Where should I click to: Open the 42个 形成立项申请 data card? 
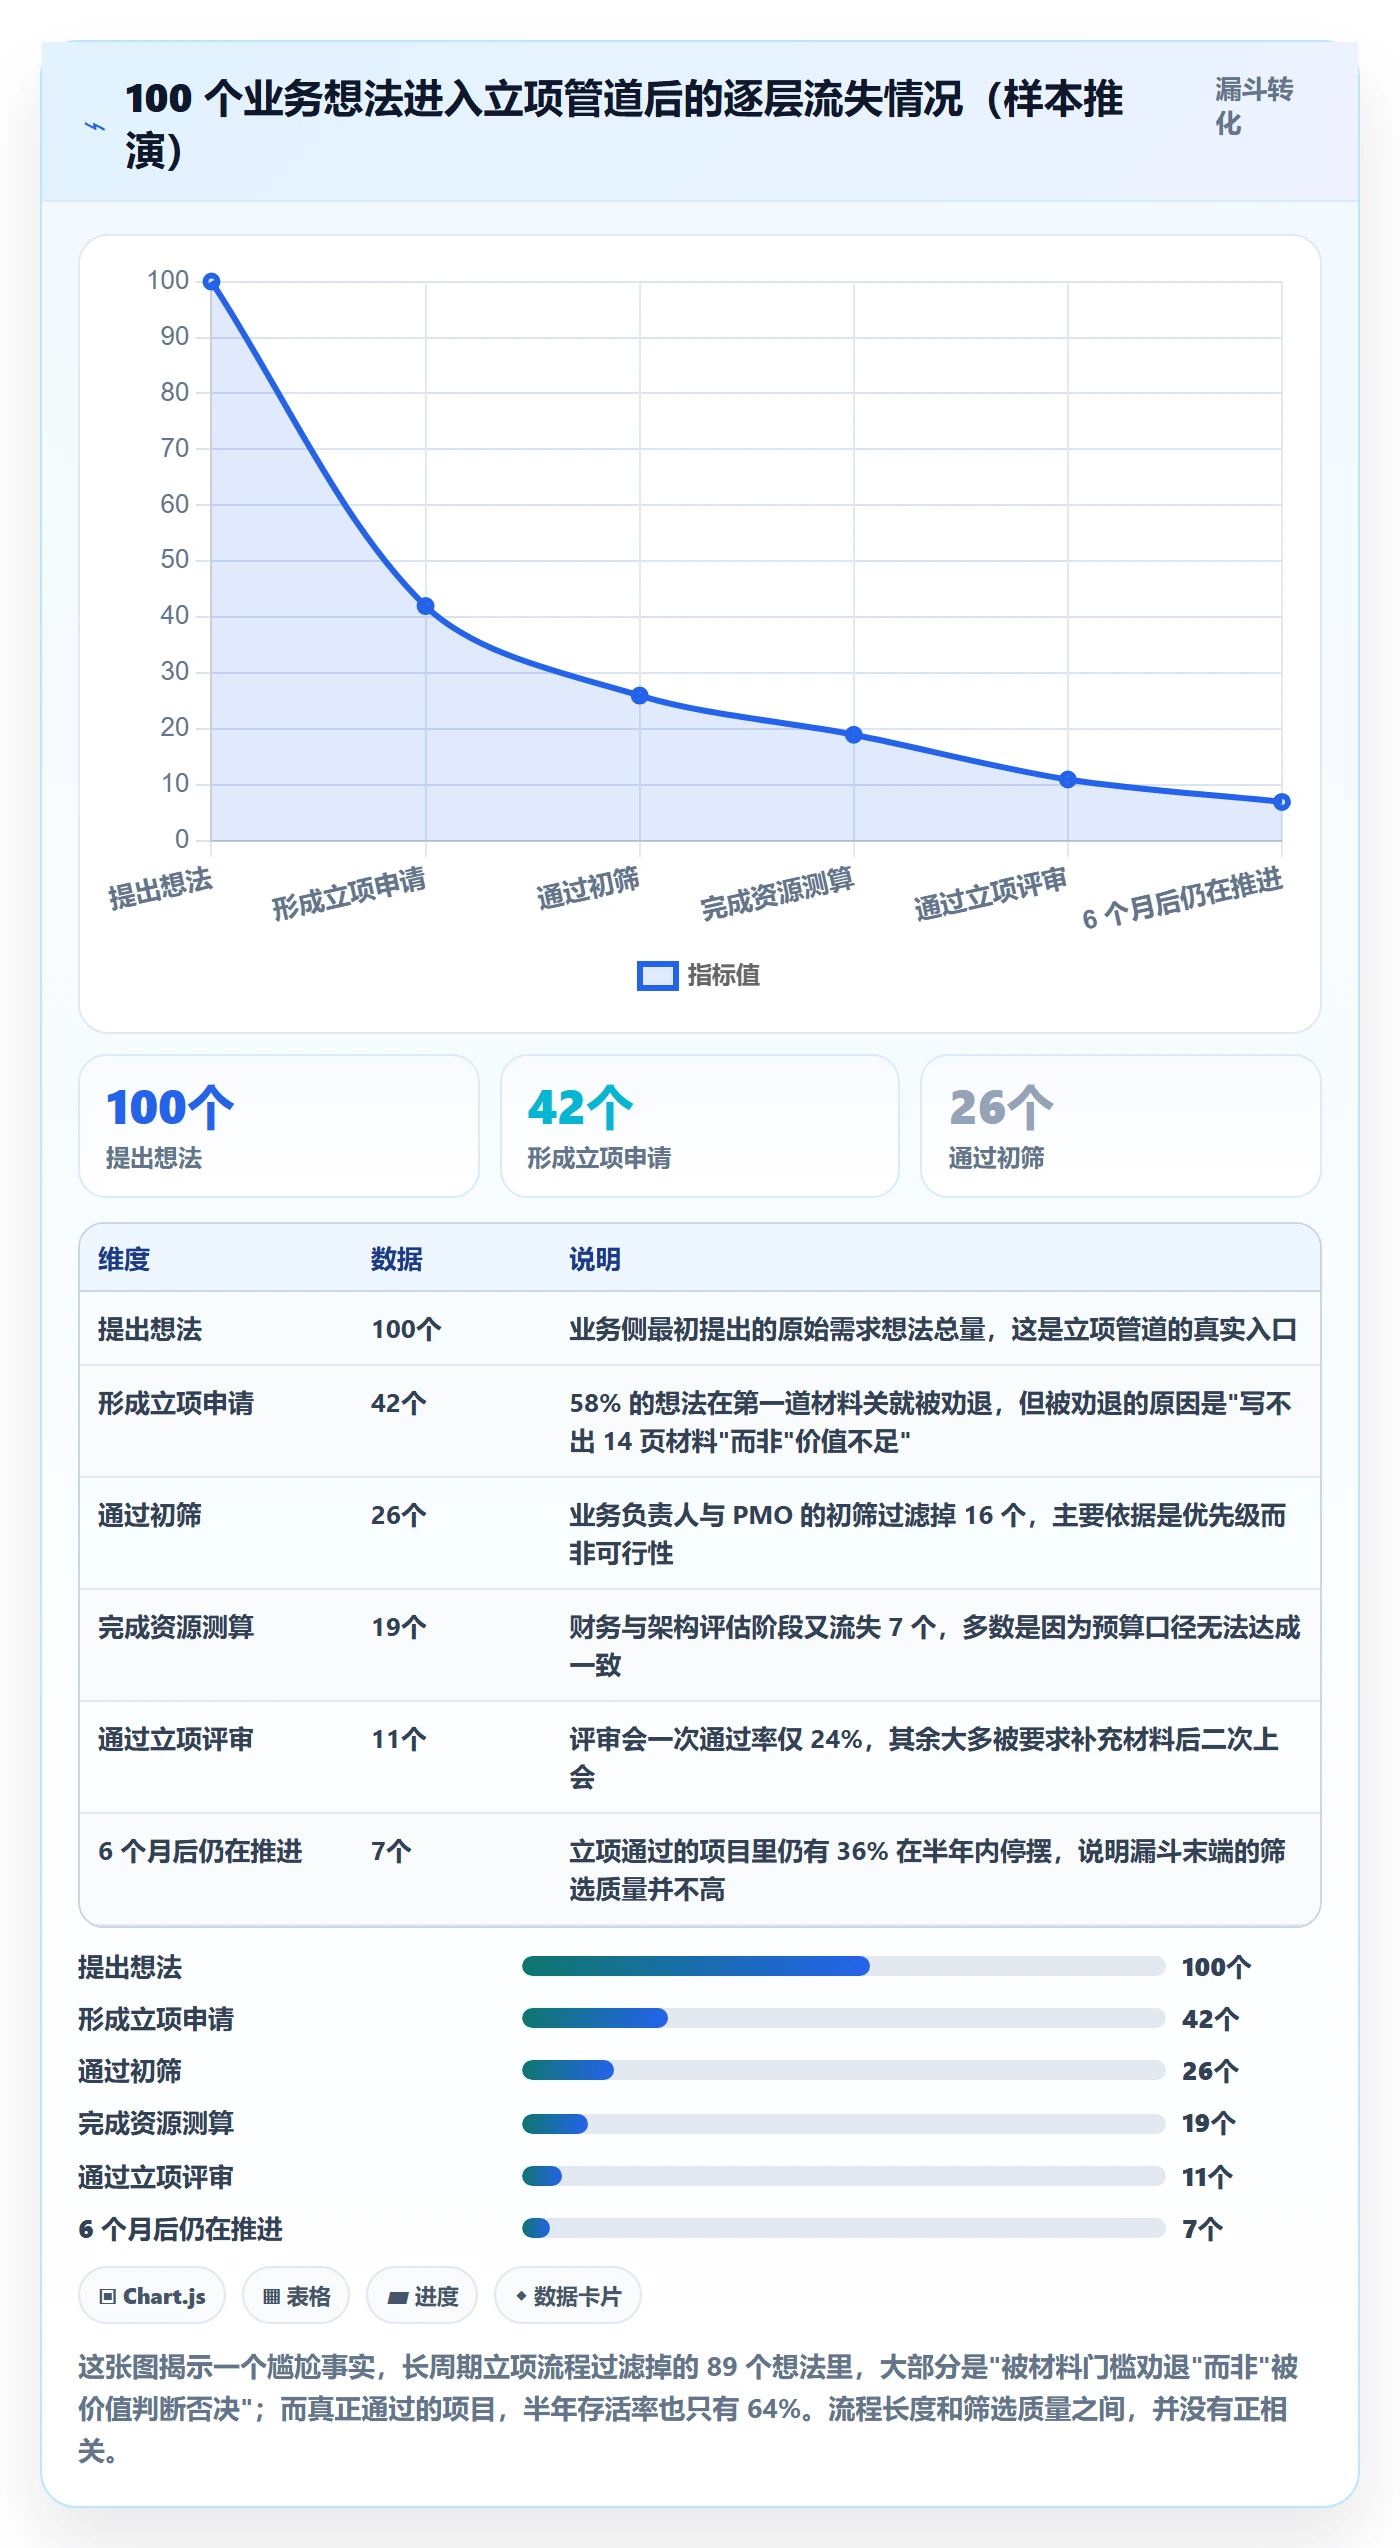pyautogui.click(x=700, y=1126)
